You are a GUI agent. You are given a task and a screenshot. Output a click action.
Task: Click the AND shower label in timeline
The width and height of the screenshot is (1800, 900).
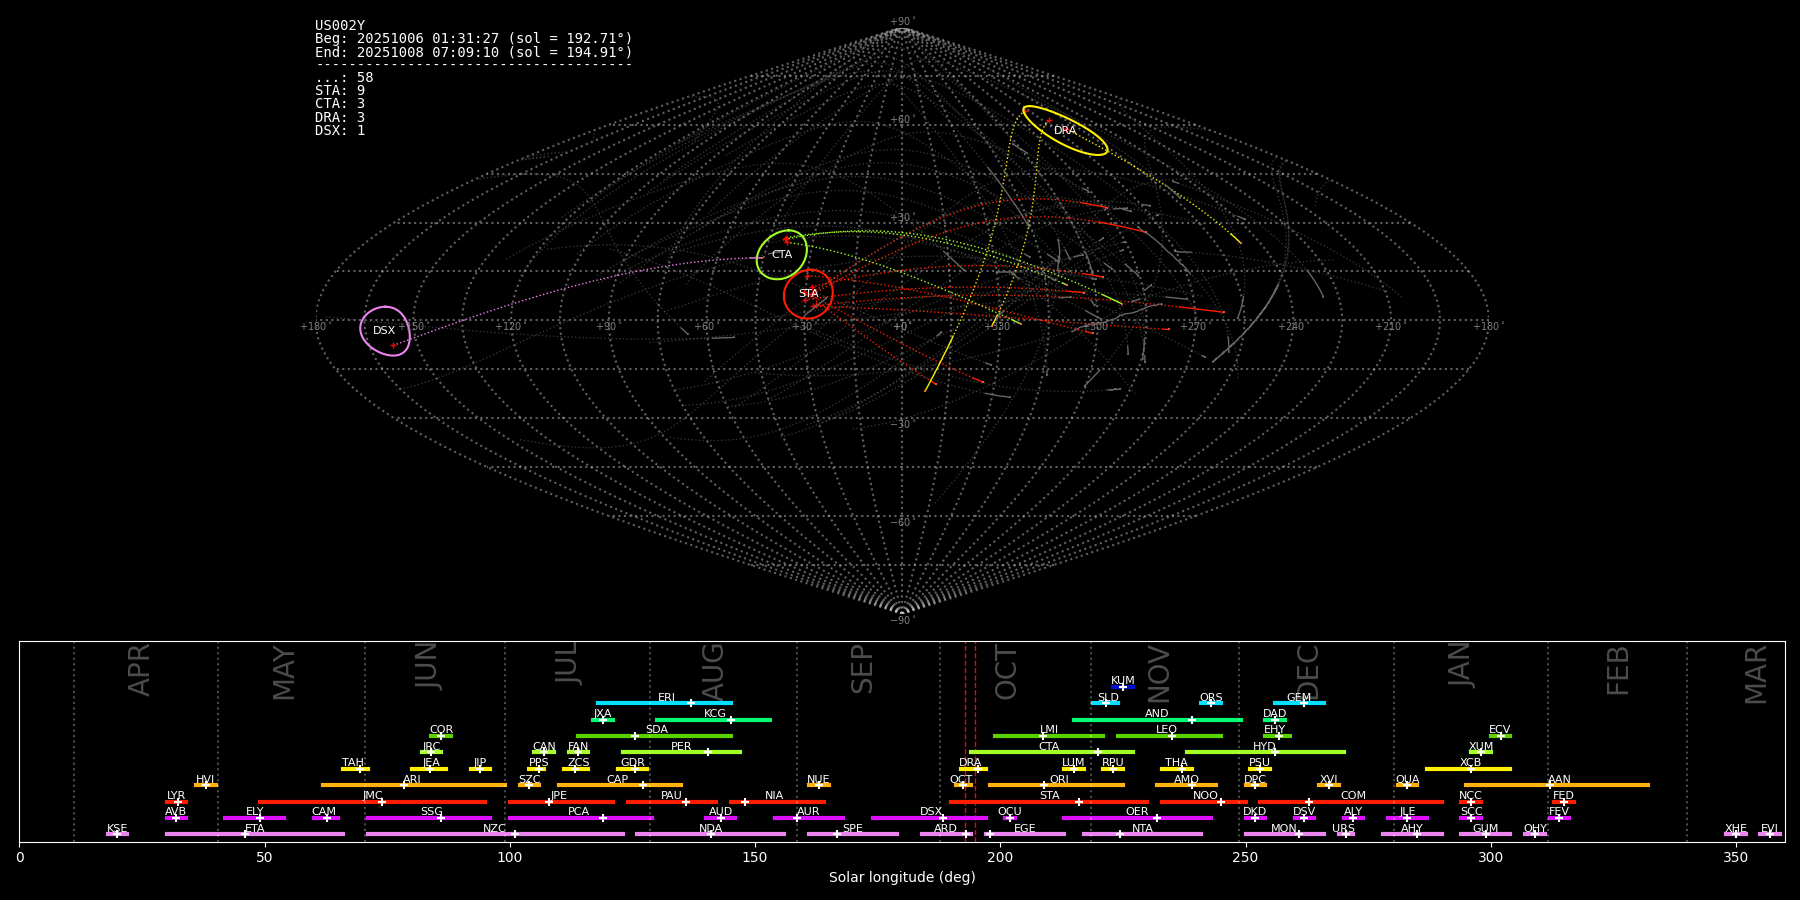coord(1157,714)
